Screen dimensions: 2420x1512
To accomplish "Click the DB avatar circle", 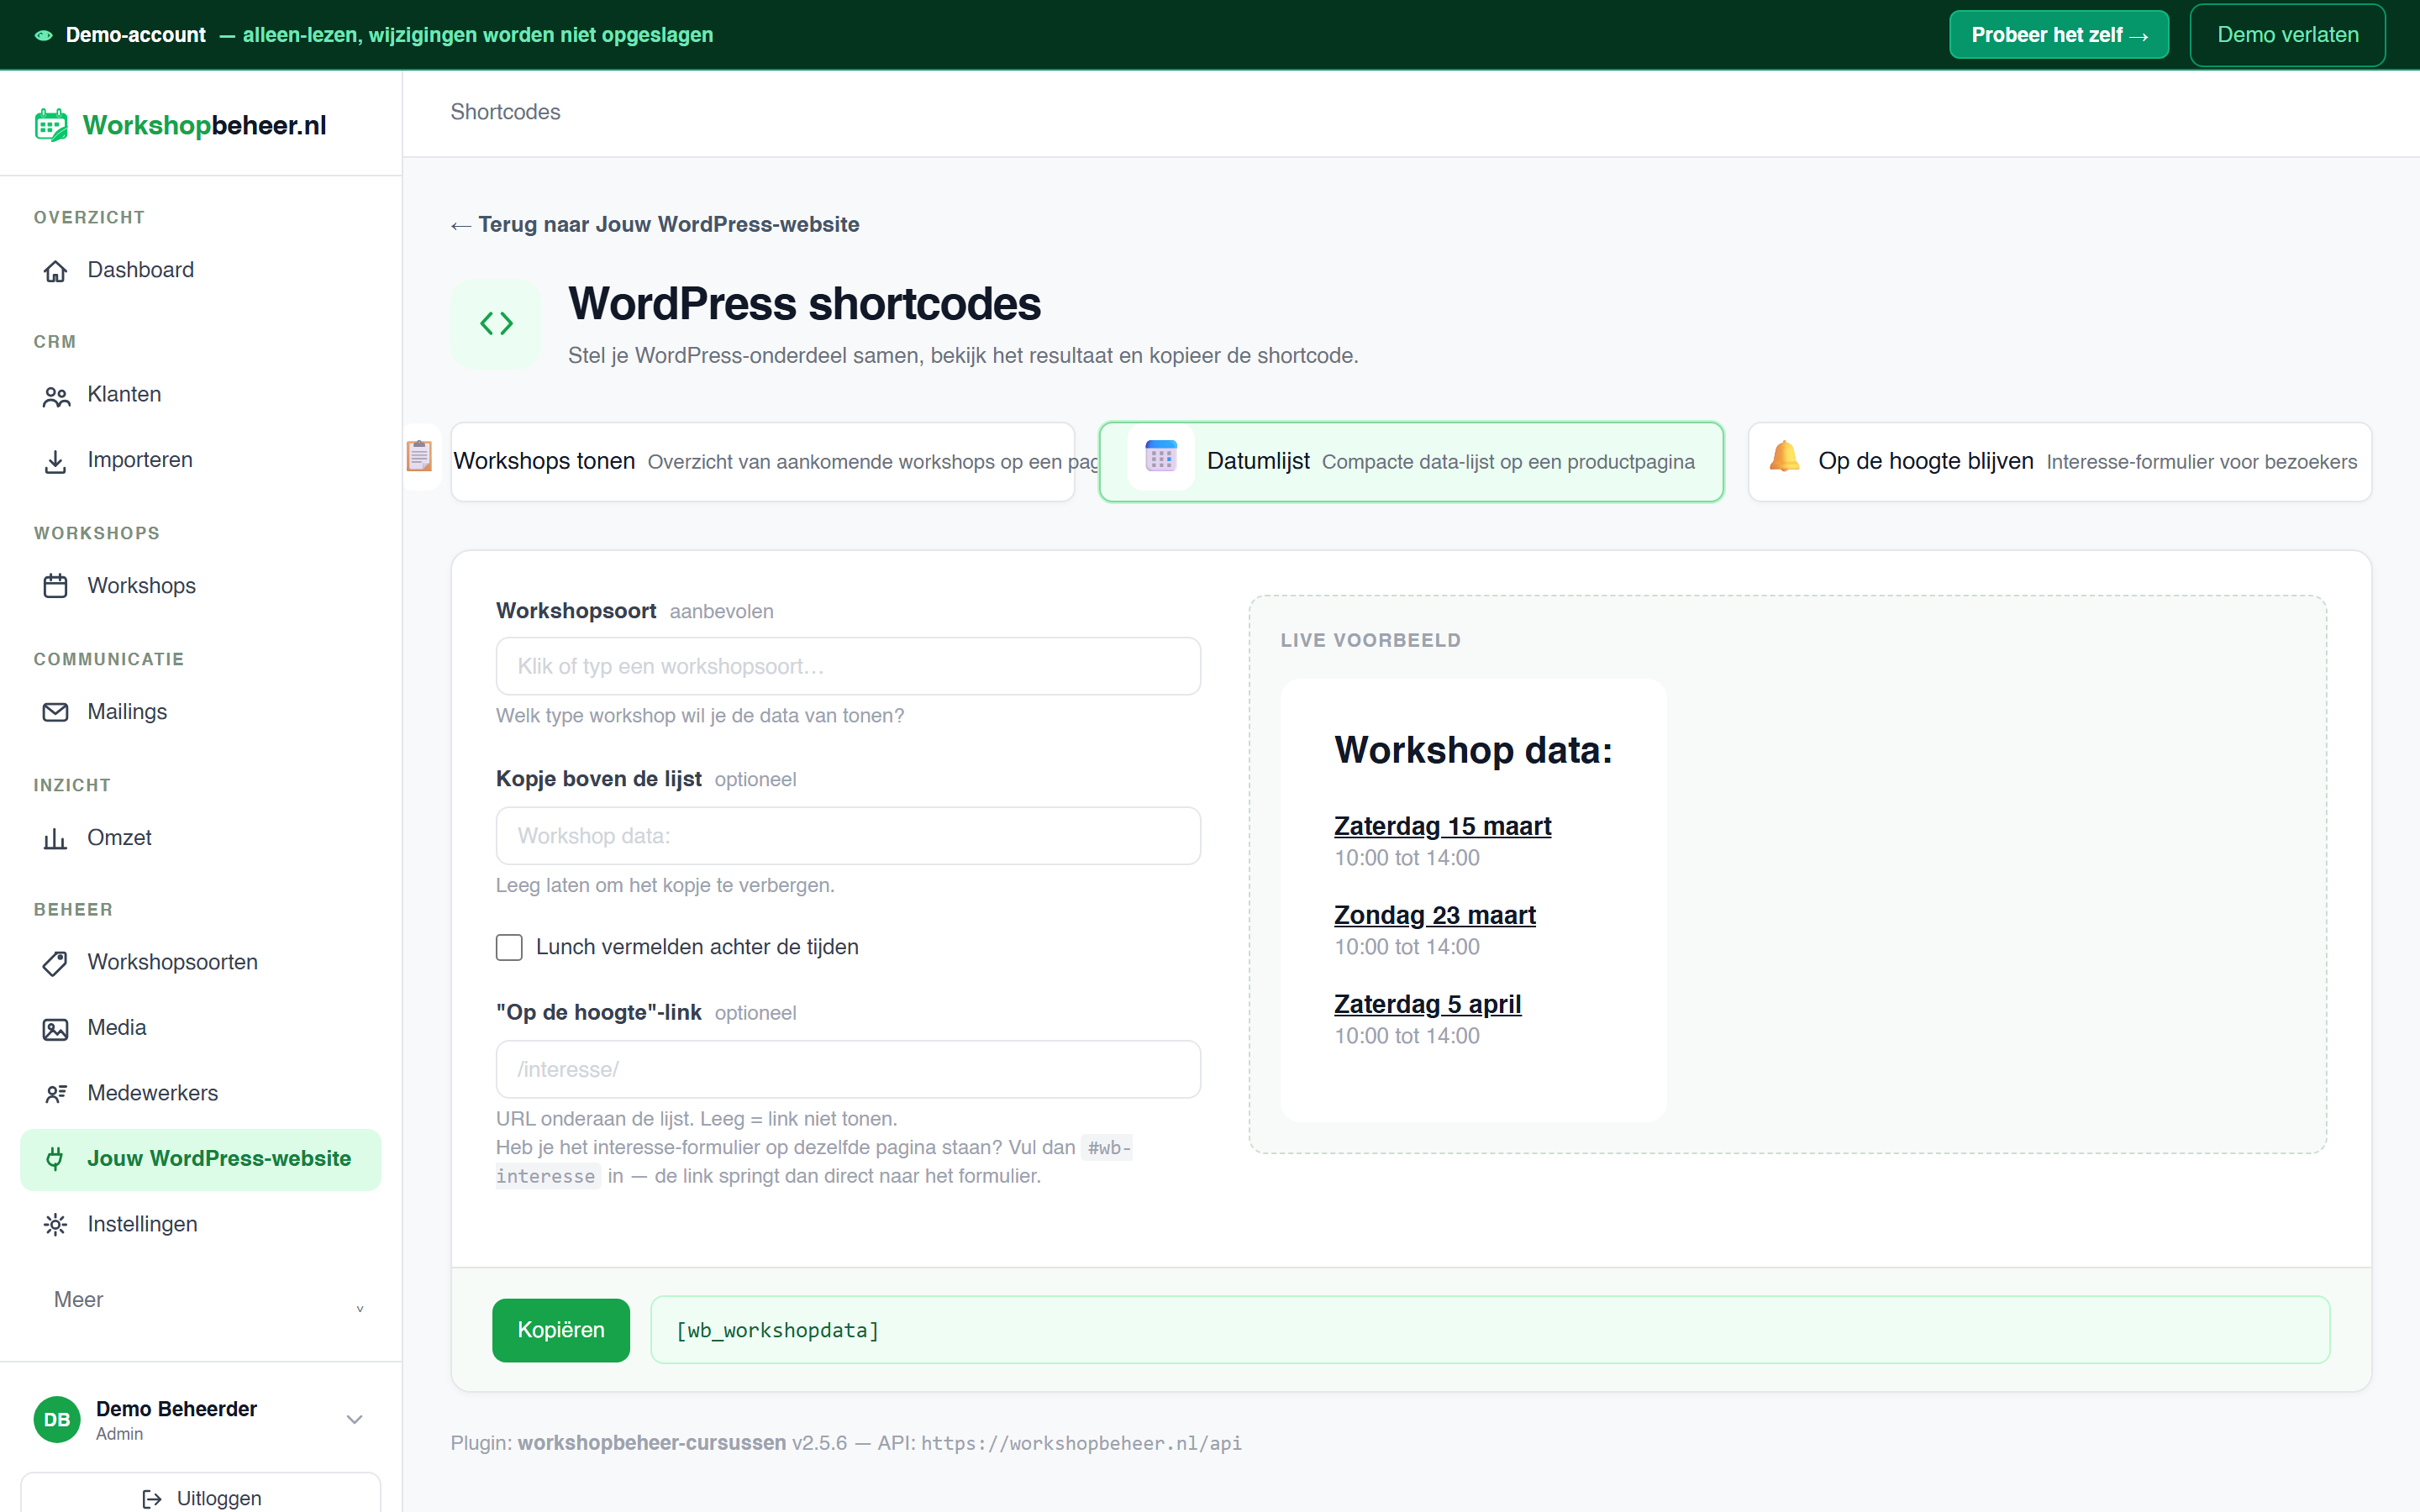I will point(57,1420).
